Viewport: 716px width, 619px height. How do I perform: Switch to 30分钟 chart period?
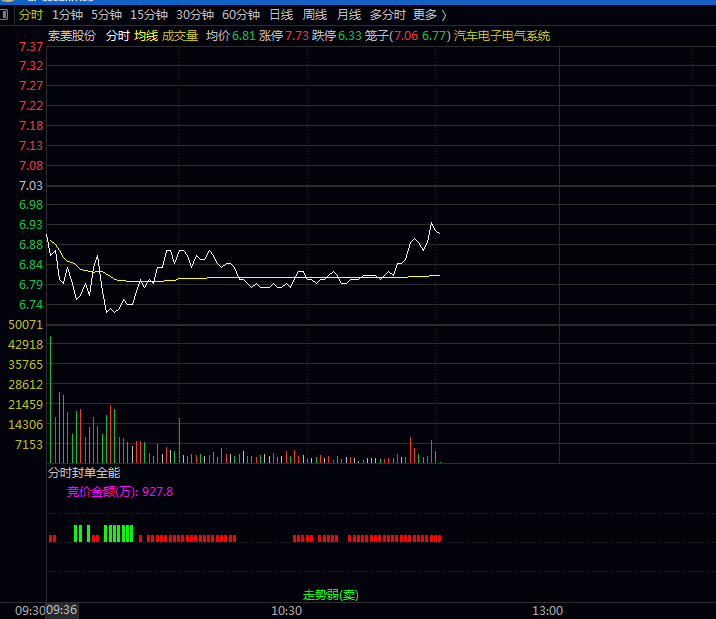[195, 15]
